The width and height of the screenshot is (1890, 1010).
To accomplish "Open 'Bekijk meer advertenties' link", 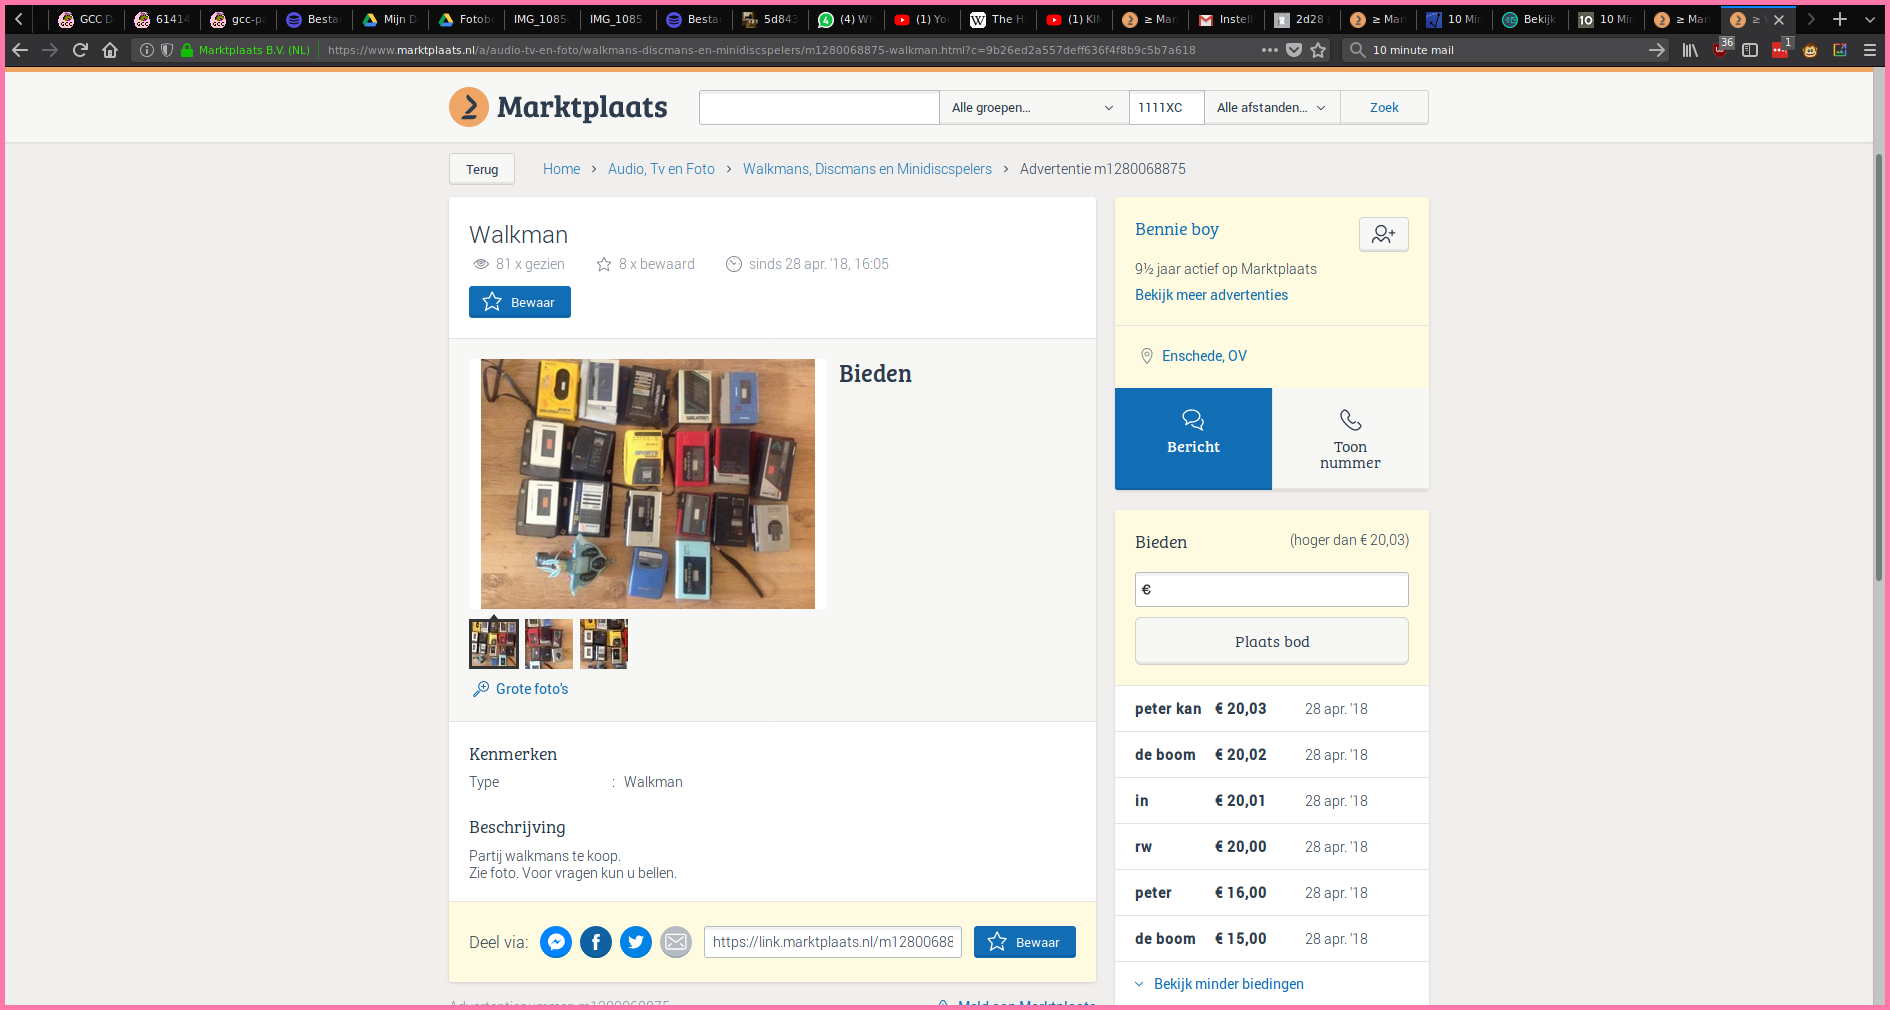I will point(1211,295).
